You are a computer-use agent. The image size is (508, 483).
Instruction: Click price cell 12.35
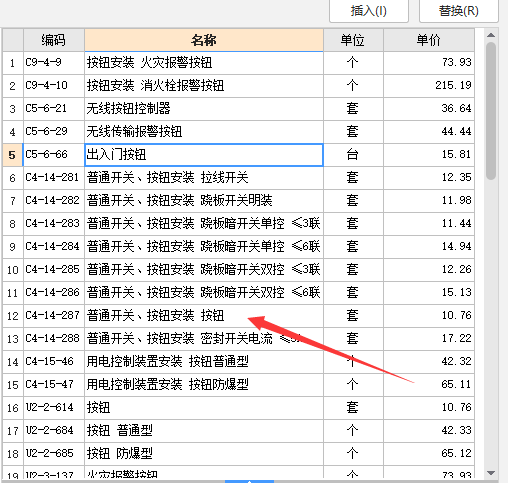(429, 178)
